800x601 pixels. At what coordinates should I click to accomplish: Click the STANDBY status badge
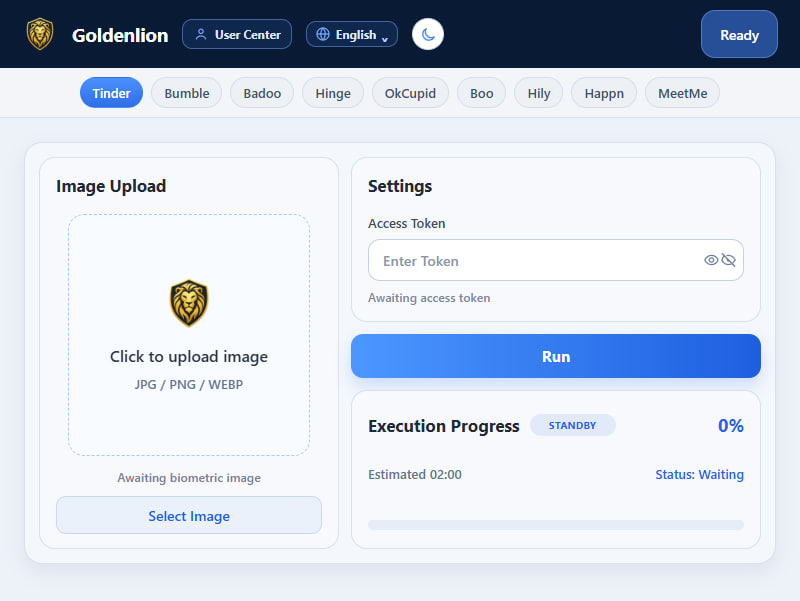pyautogui.click(x=572, y=425)
